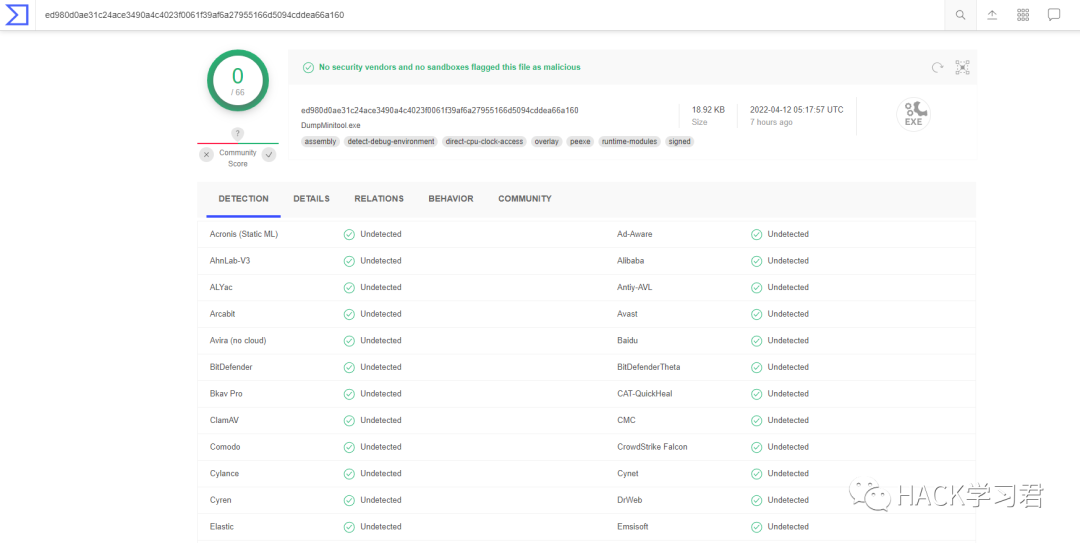1080x543 pixels.
Task: Open the upload file icon
Action: point(992,14)
